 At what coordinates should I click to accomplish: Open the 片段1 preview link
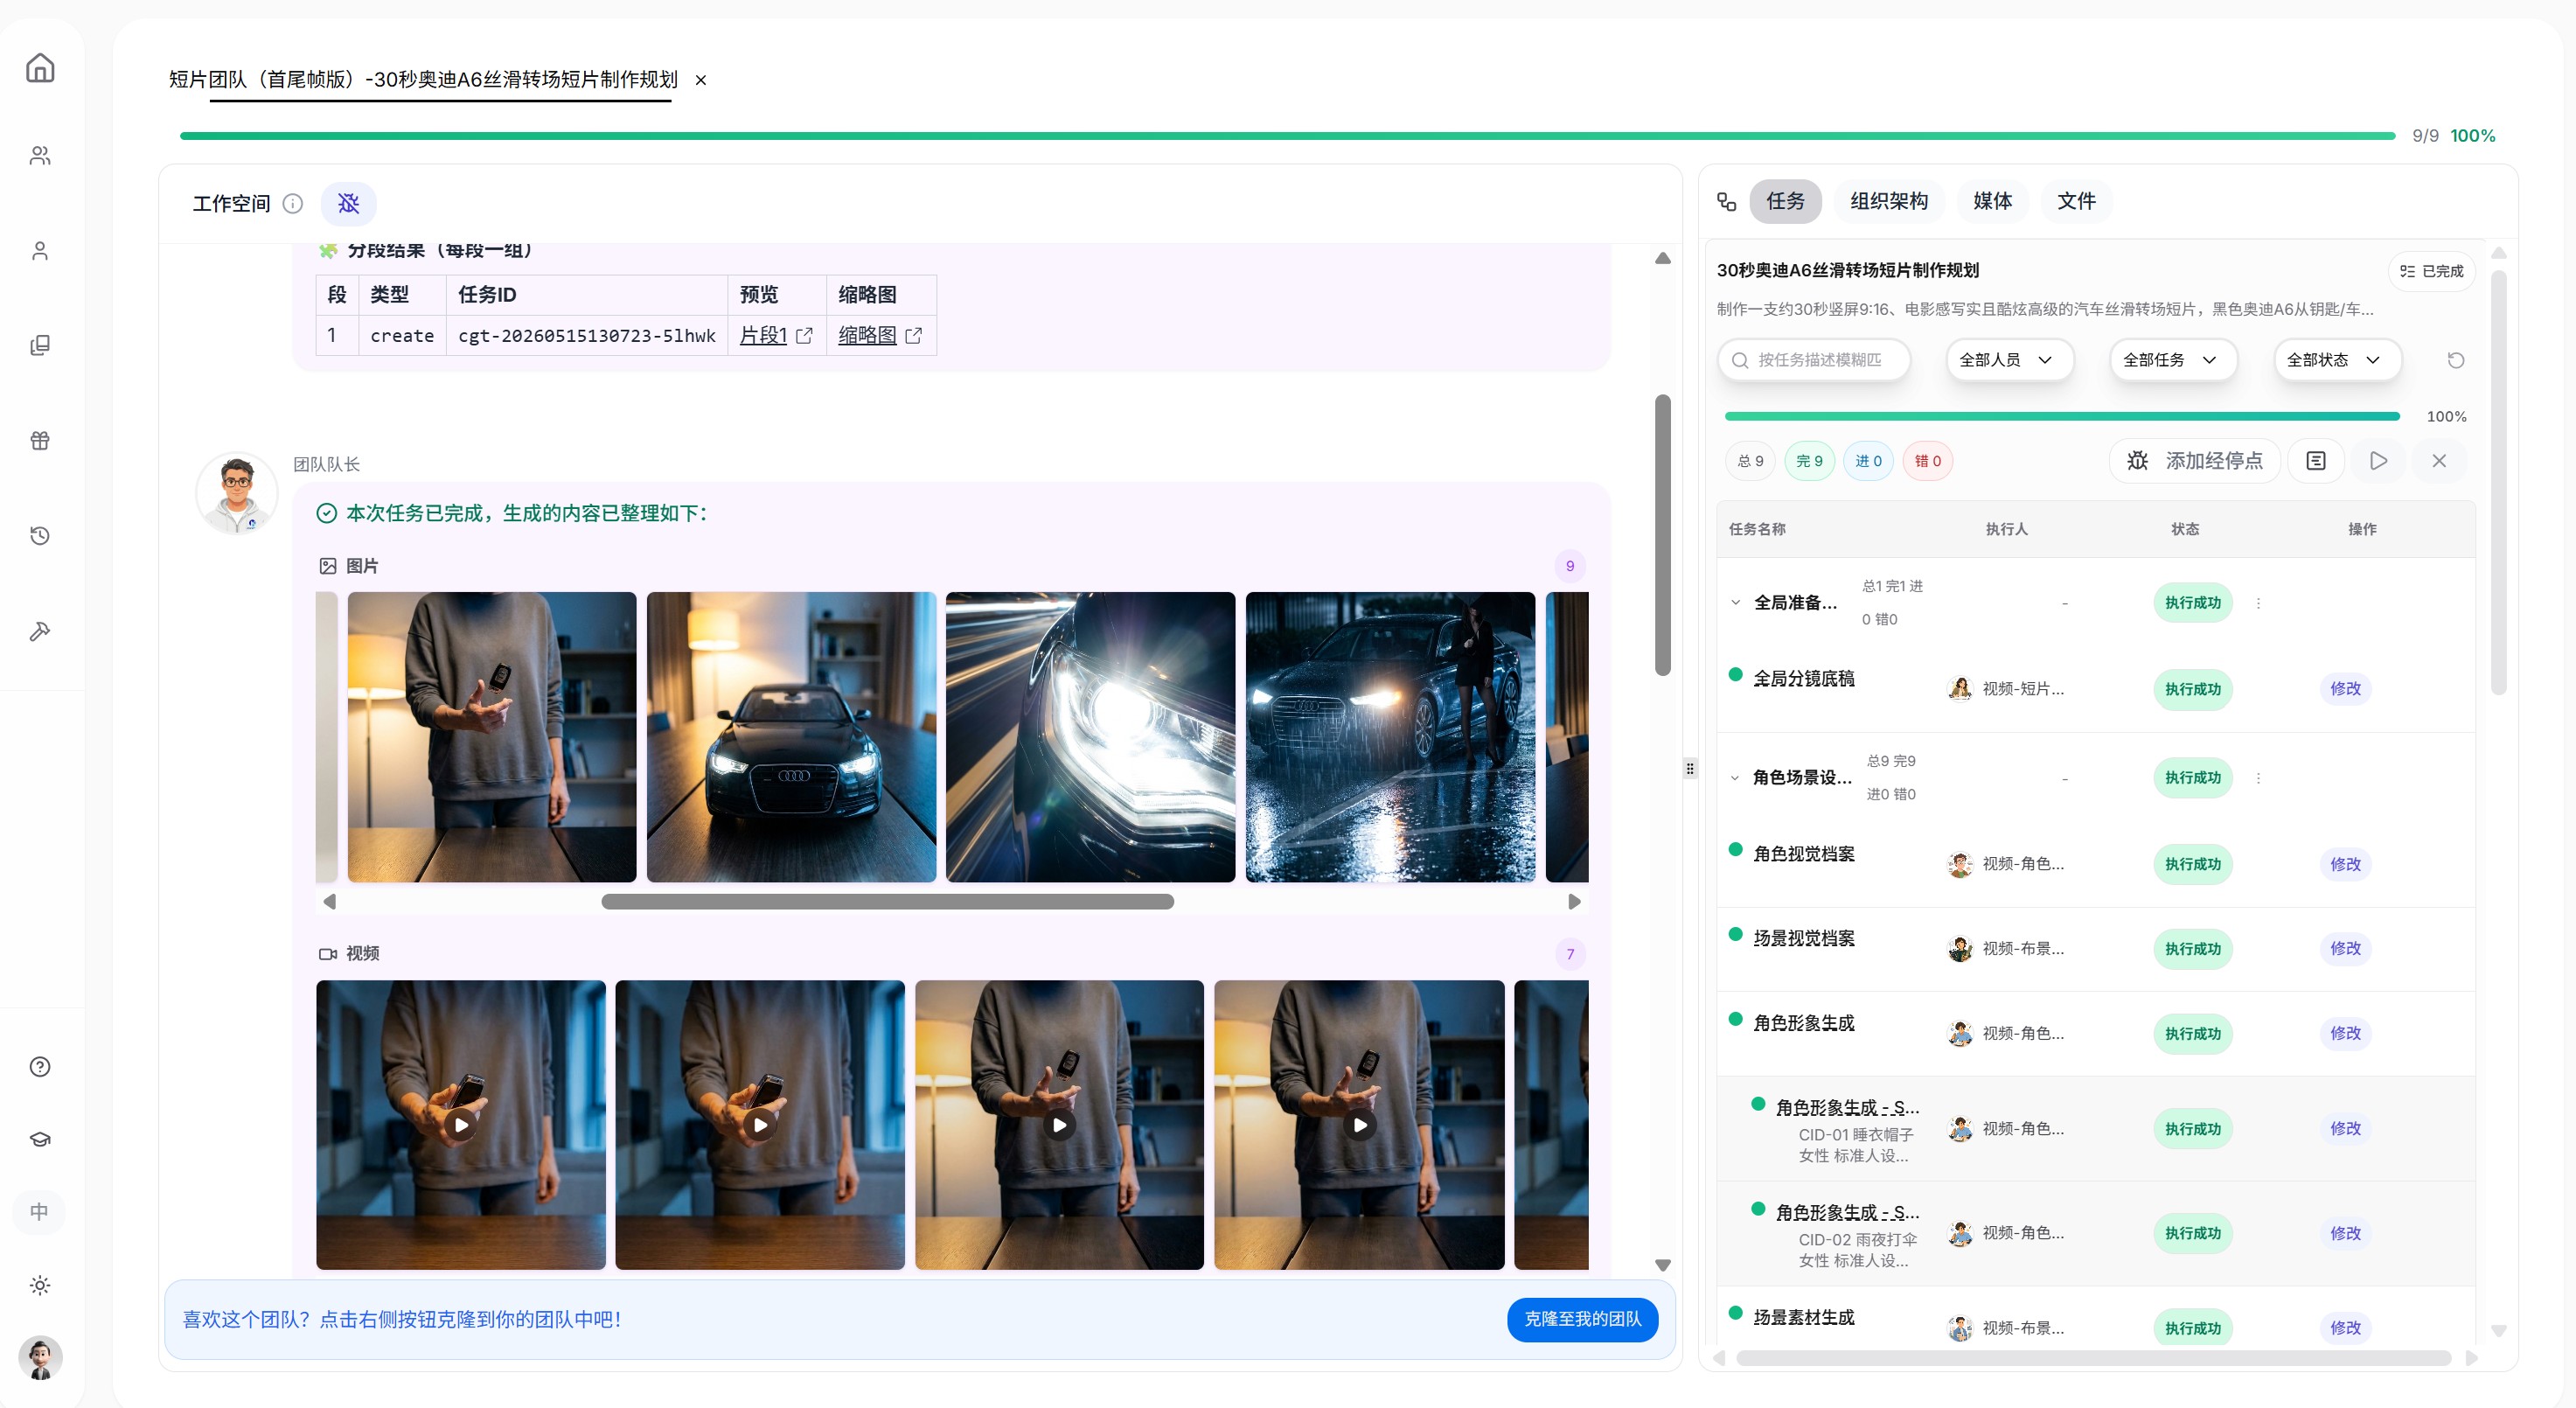pyautogui.click(x=763, y=336)
